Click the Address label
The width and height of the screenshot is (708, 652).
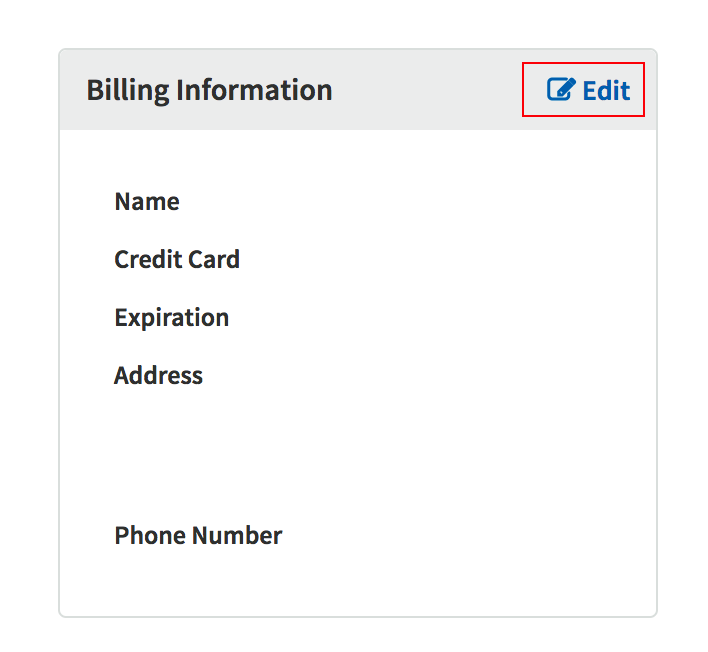(158, 376)
